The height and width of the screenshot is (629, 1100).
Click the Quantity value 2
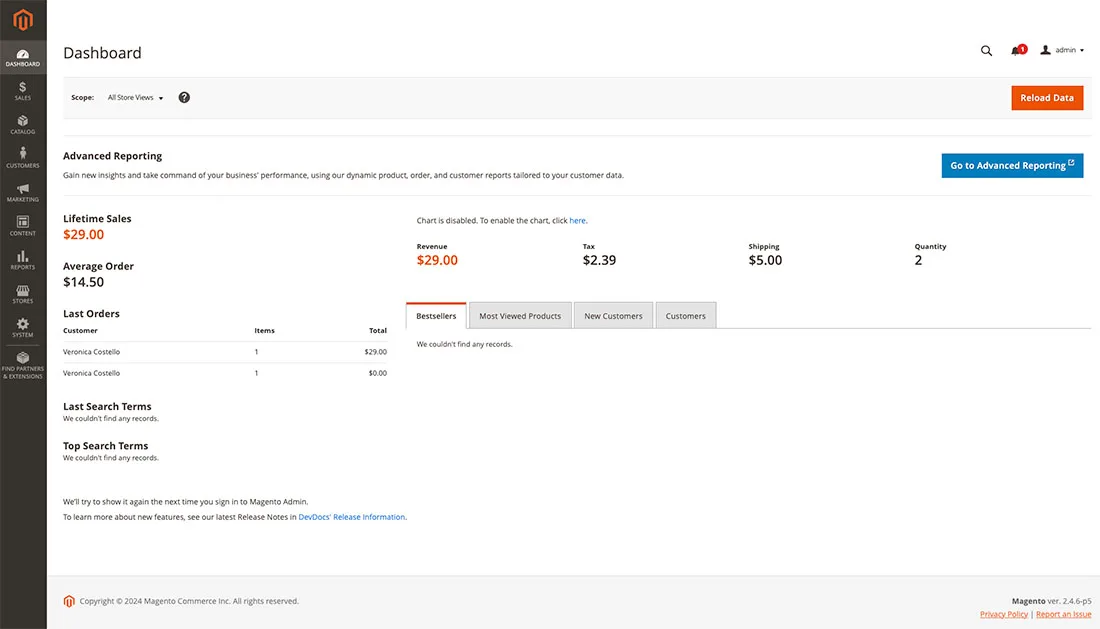918,260
